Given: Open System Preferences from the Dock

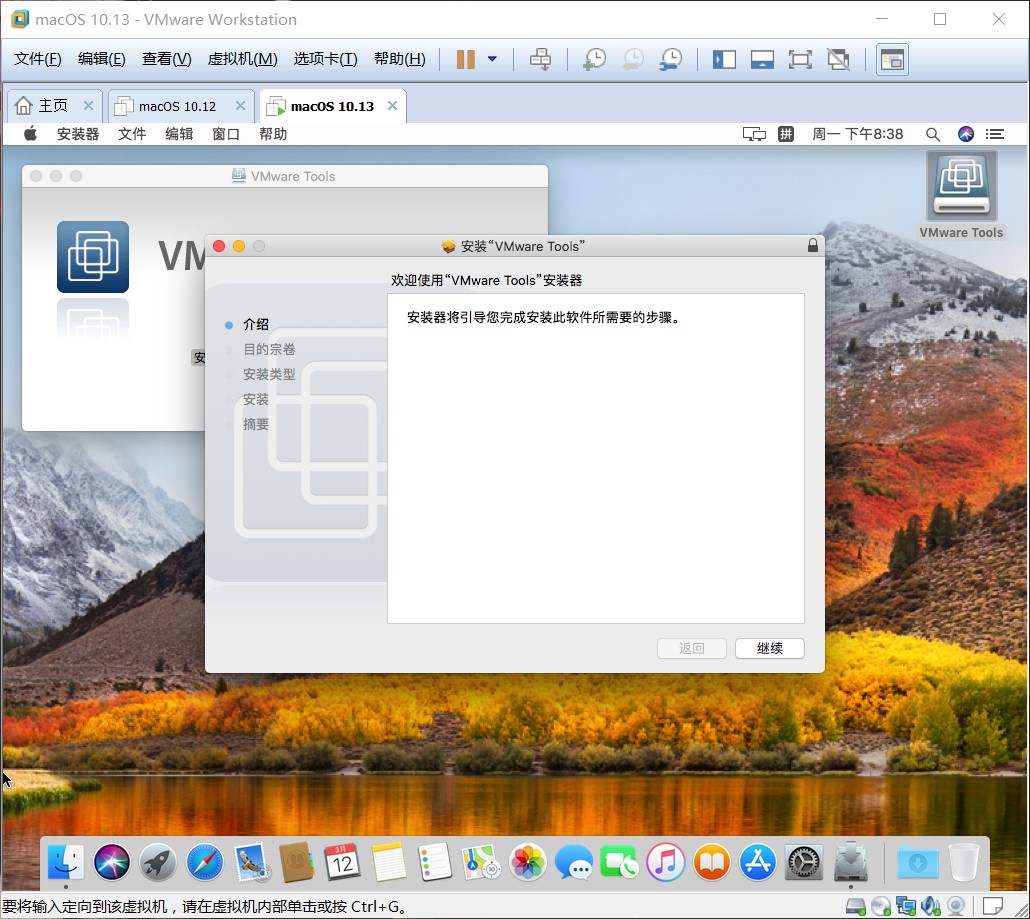Looking at the screenshot, I should (804, 861).
